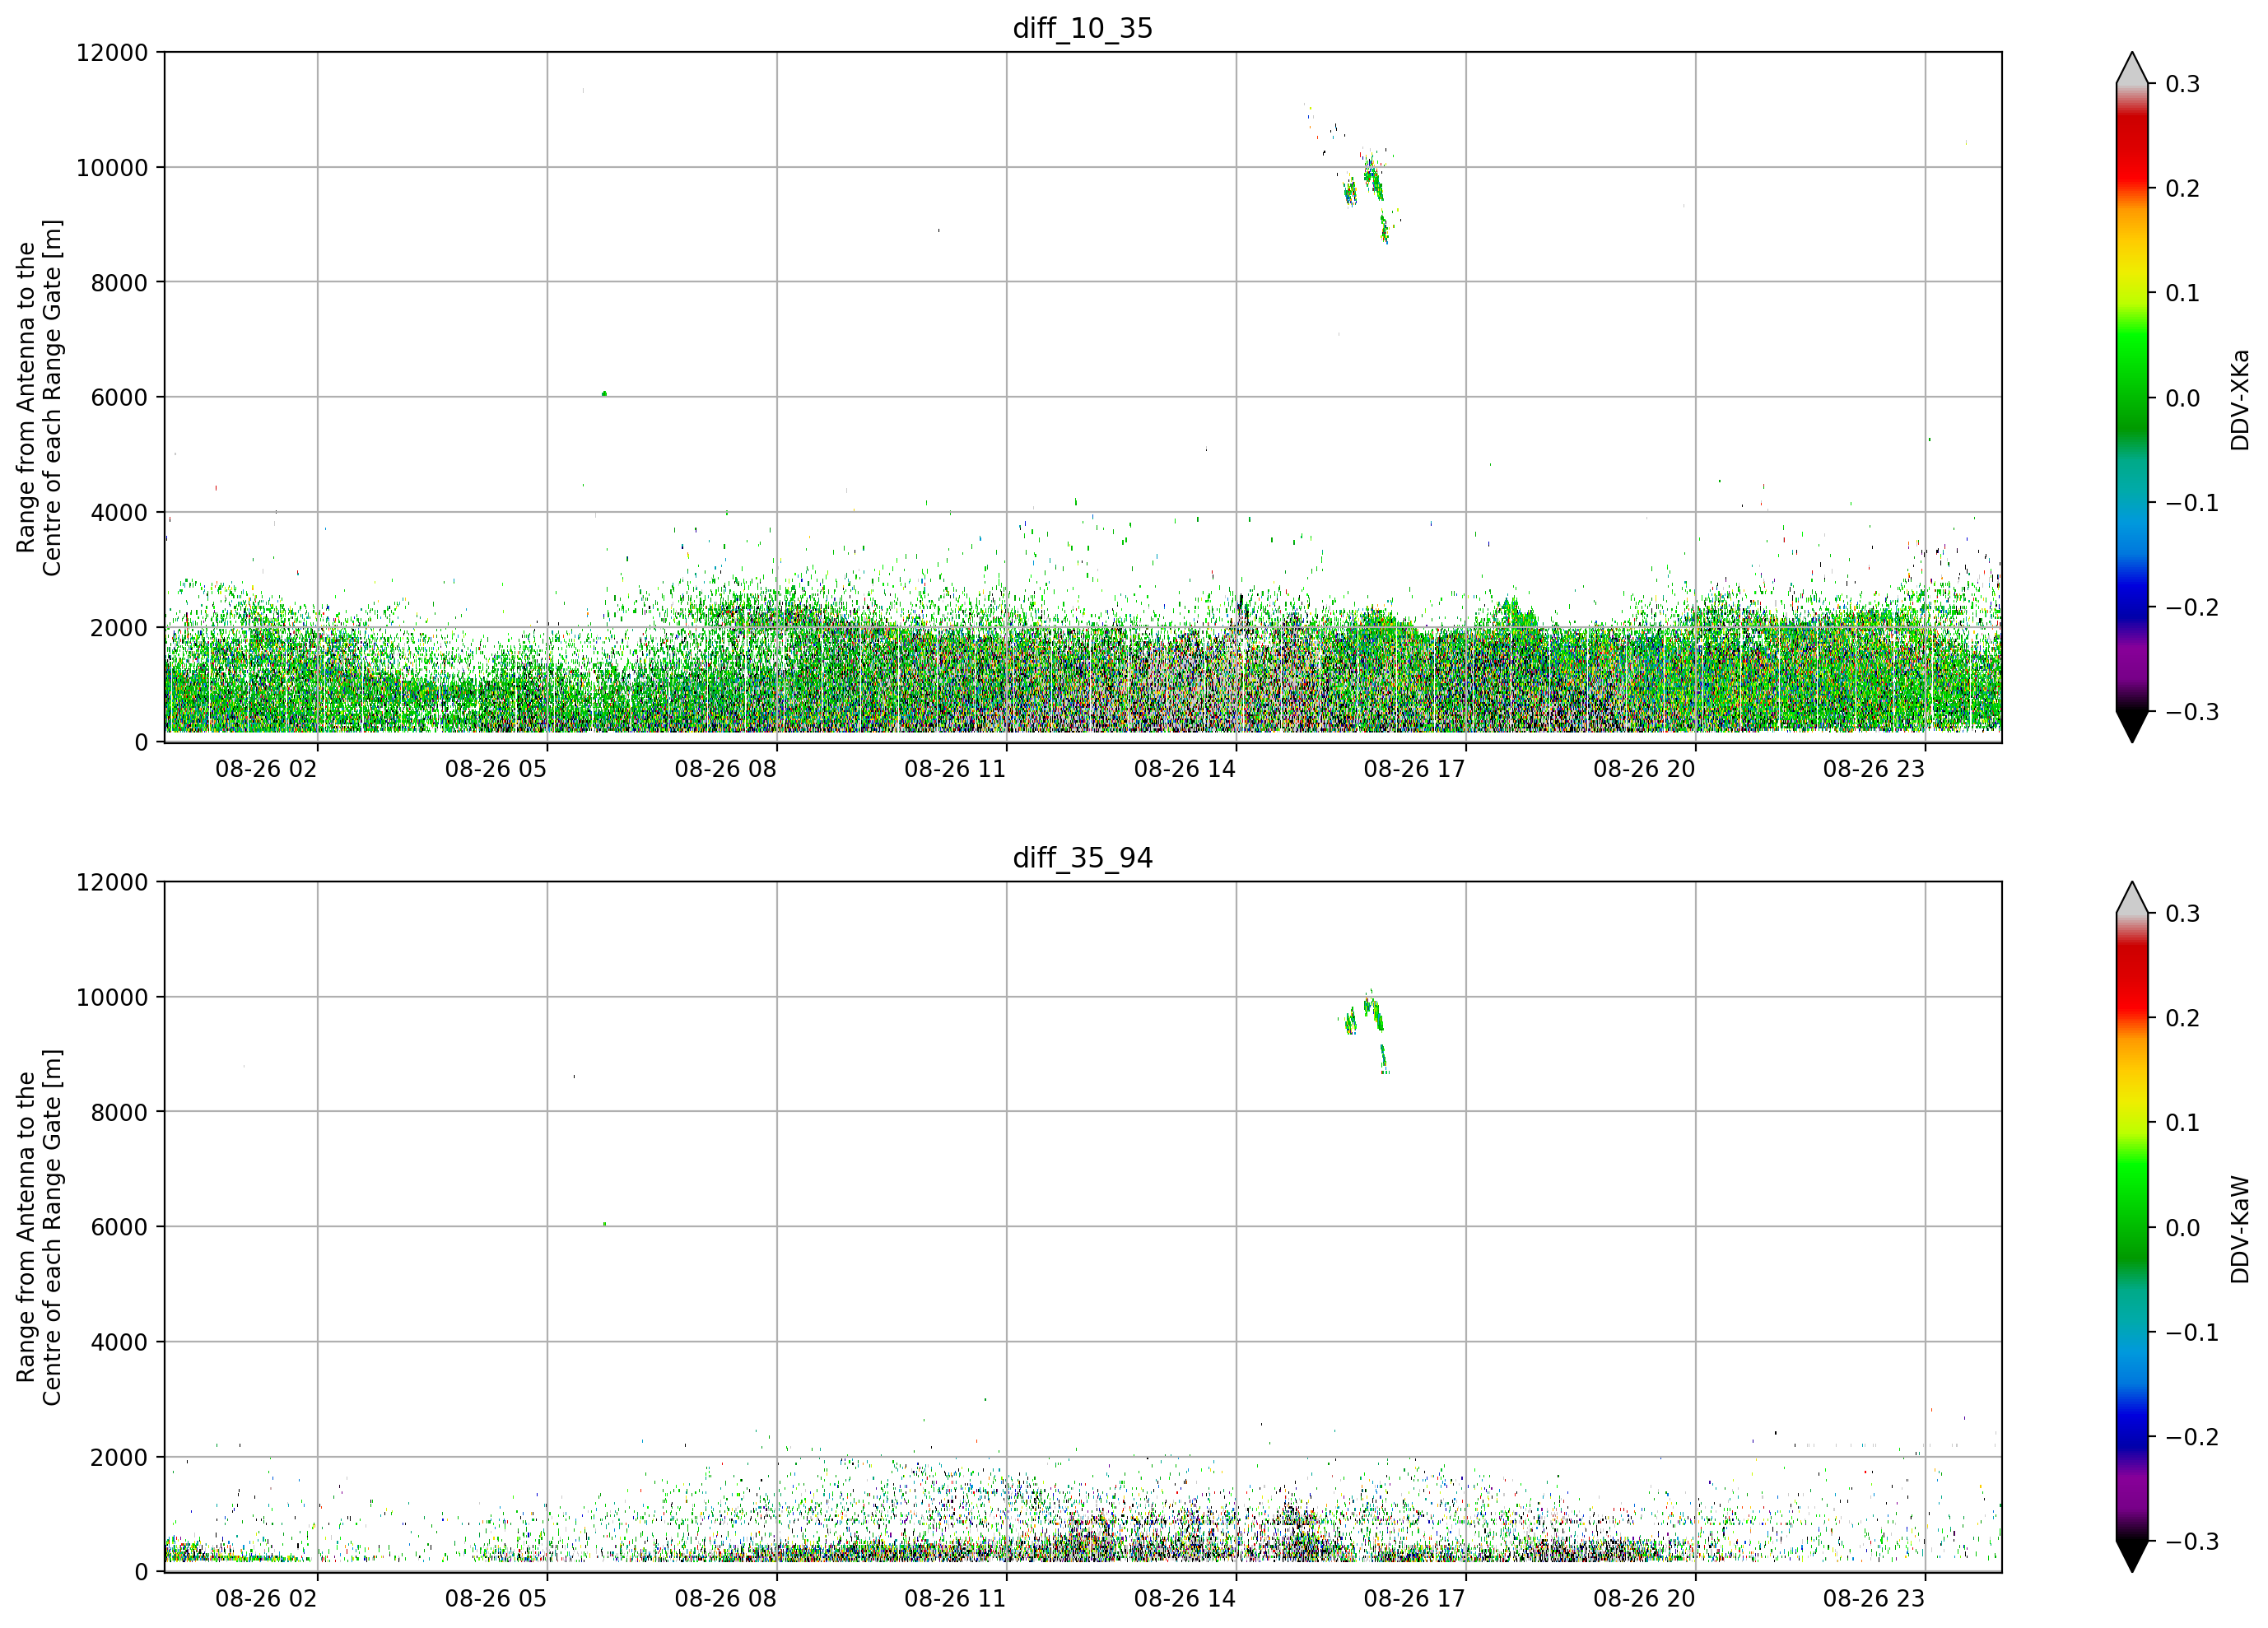Click the 08-26 17 tick label, top plot
Screen dimensions: 2268x1628
1414,769
